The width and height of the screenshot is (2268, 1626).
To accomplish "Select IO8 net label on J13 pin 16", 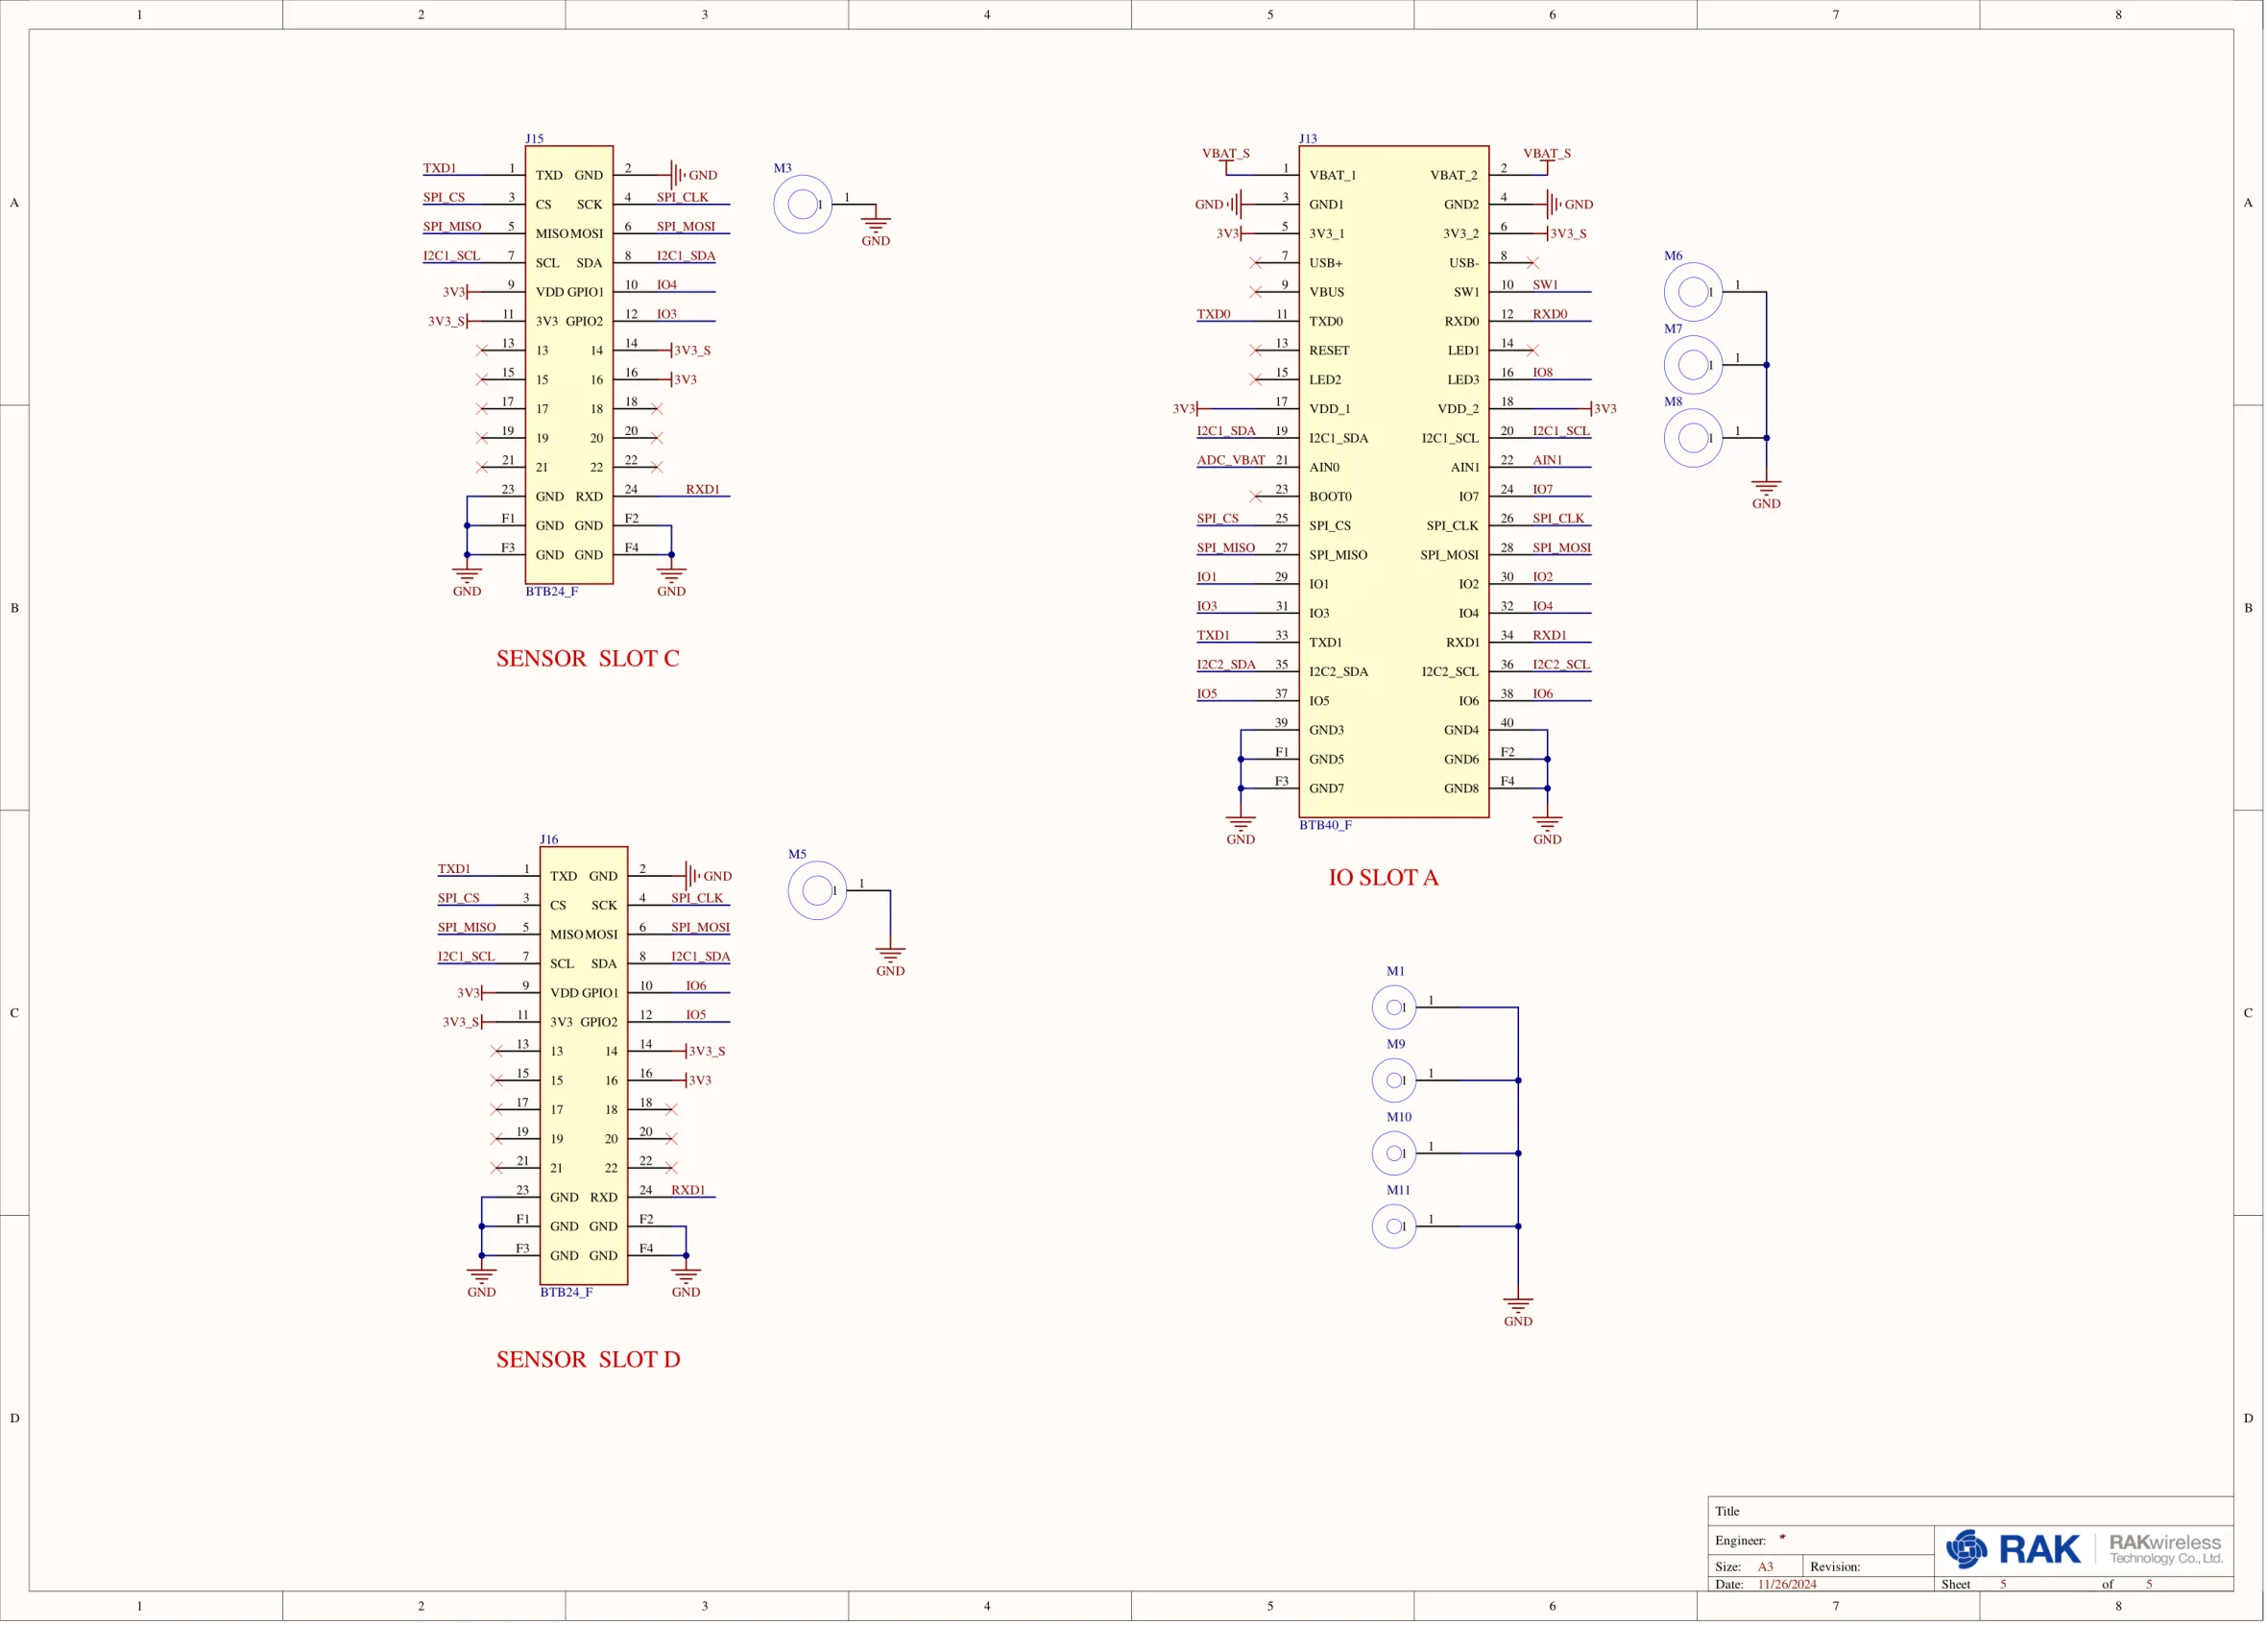I will point(1543,372).
